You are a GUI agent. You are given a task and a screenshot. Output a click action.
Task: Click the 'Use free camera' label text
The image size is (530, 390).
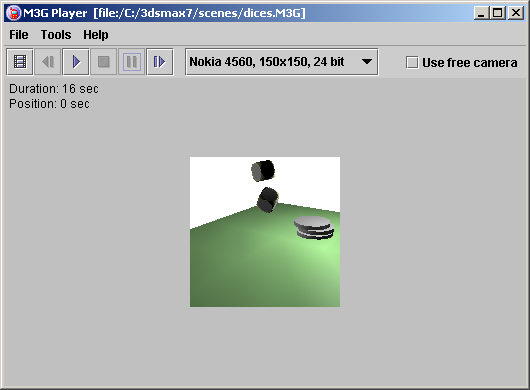point(469,63)
